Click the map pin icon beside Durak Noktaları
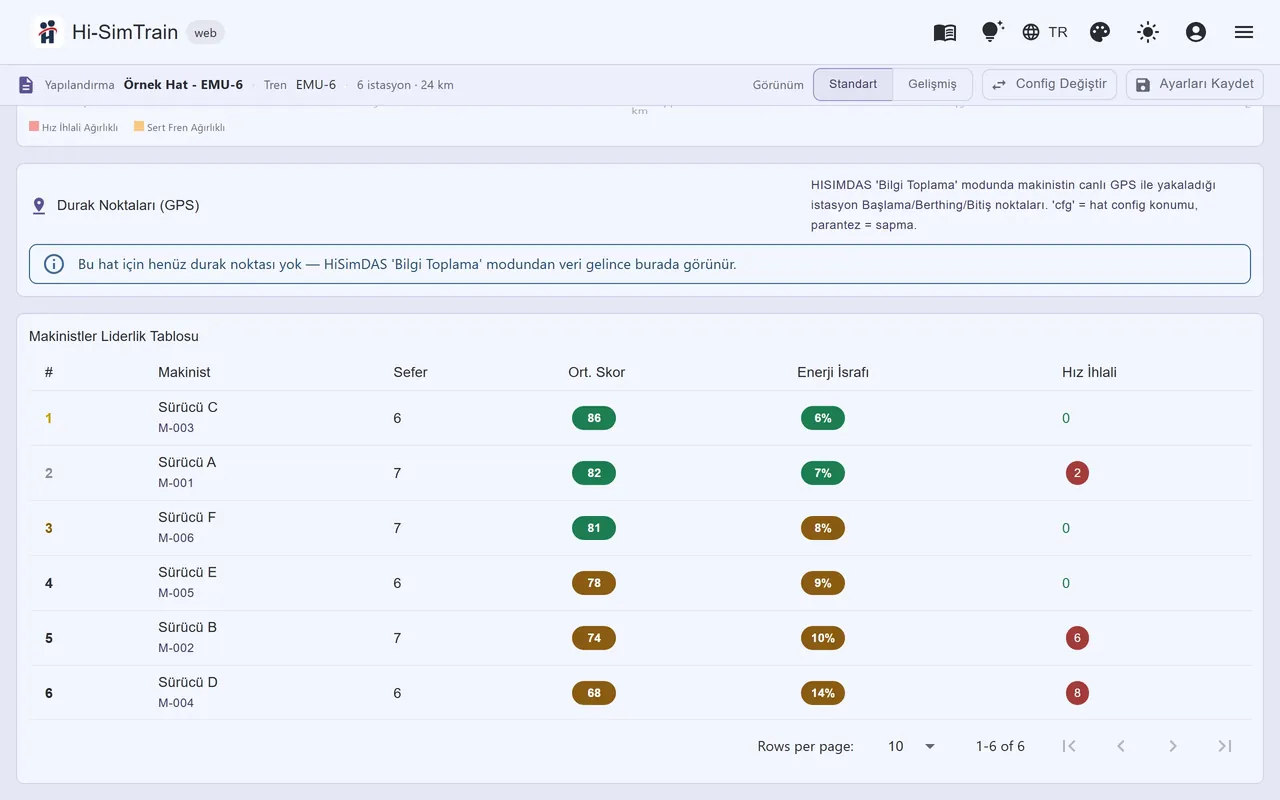This screenshot has height=800, width=1280. (x=39, y=206)
